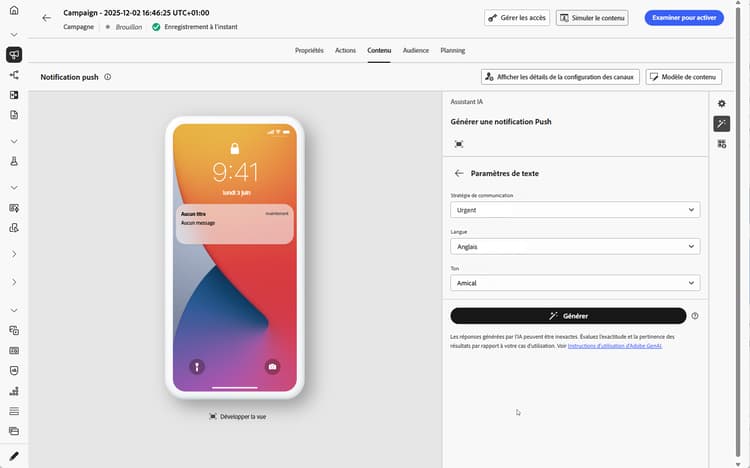Image resolution: width=750 pixels, height=468 pixels.
Task: Tap the camera icon on phone preview
Action: click(x=272, y=367)
